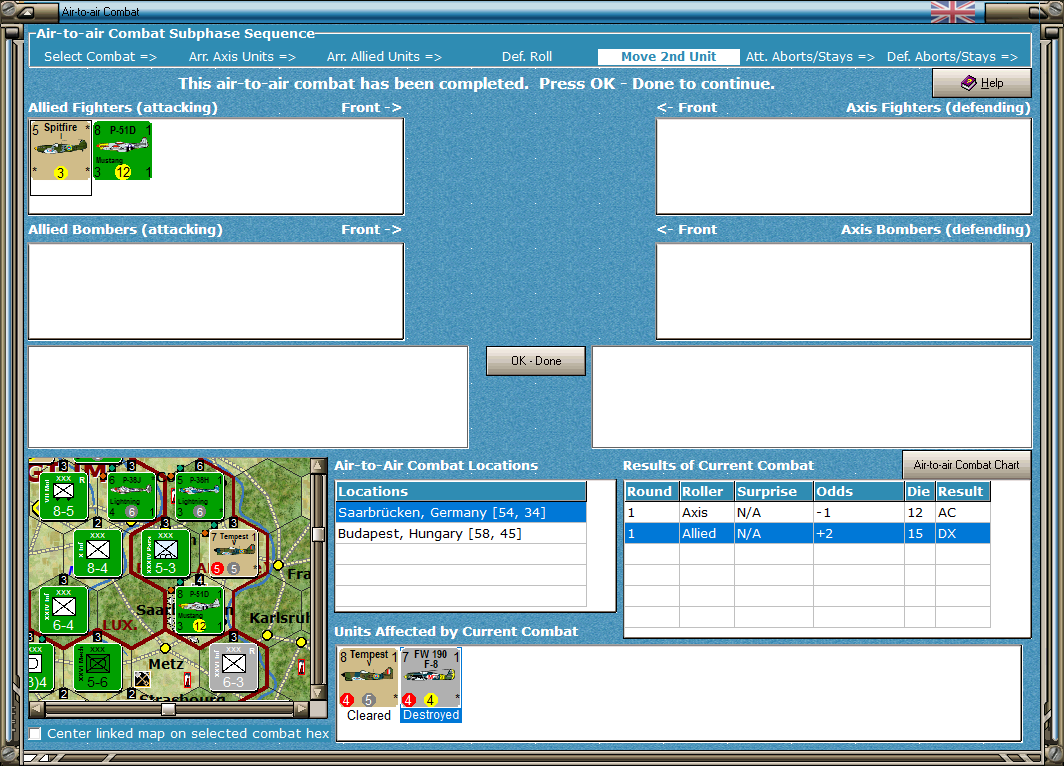This screenshot has width=1064, height=766.
Task: Select the Def. Roll subphase
Action: click(x=527, y=57)
